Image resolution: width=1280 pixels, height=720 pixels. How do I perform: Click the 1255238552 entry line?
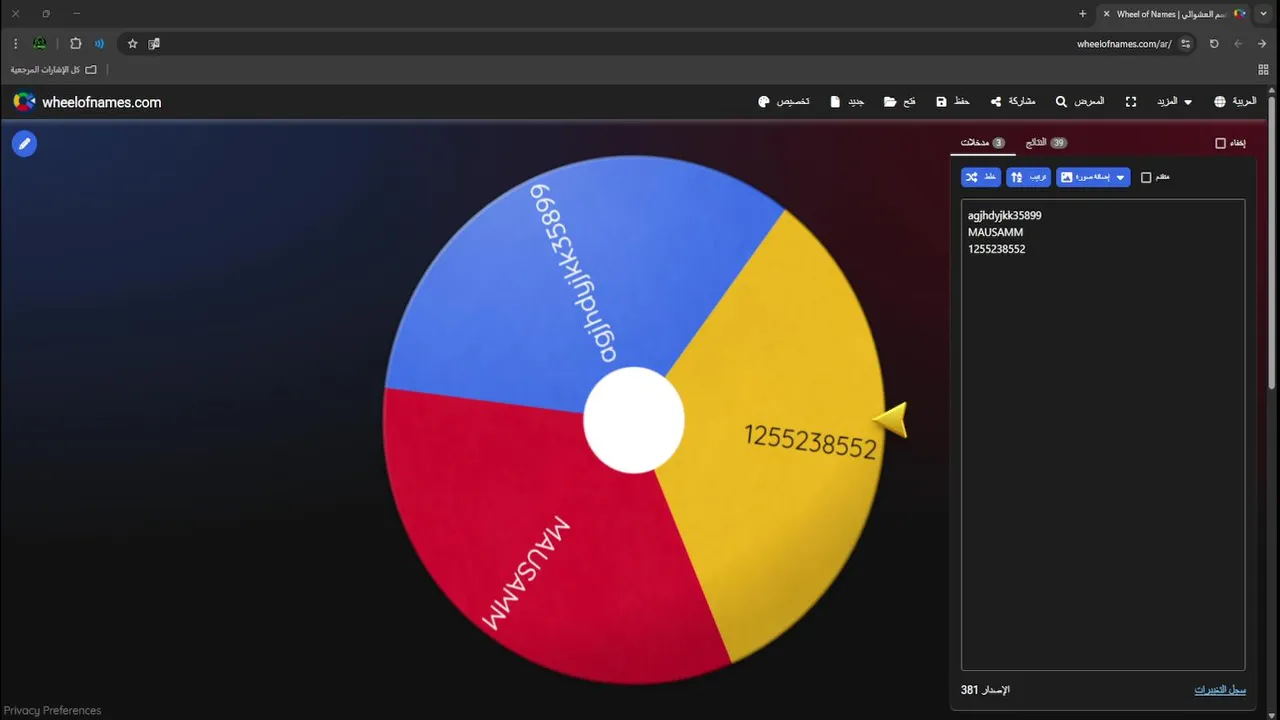coord(996,249)
